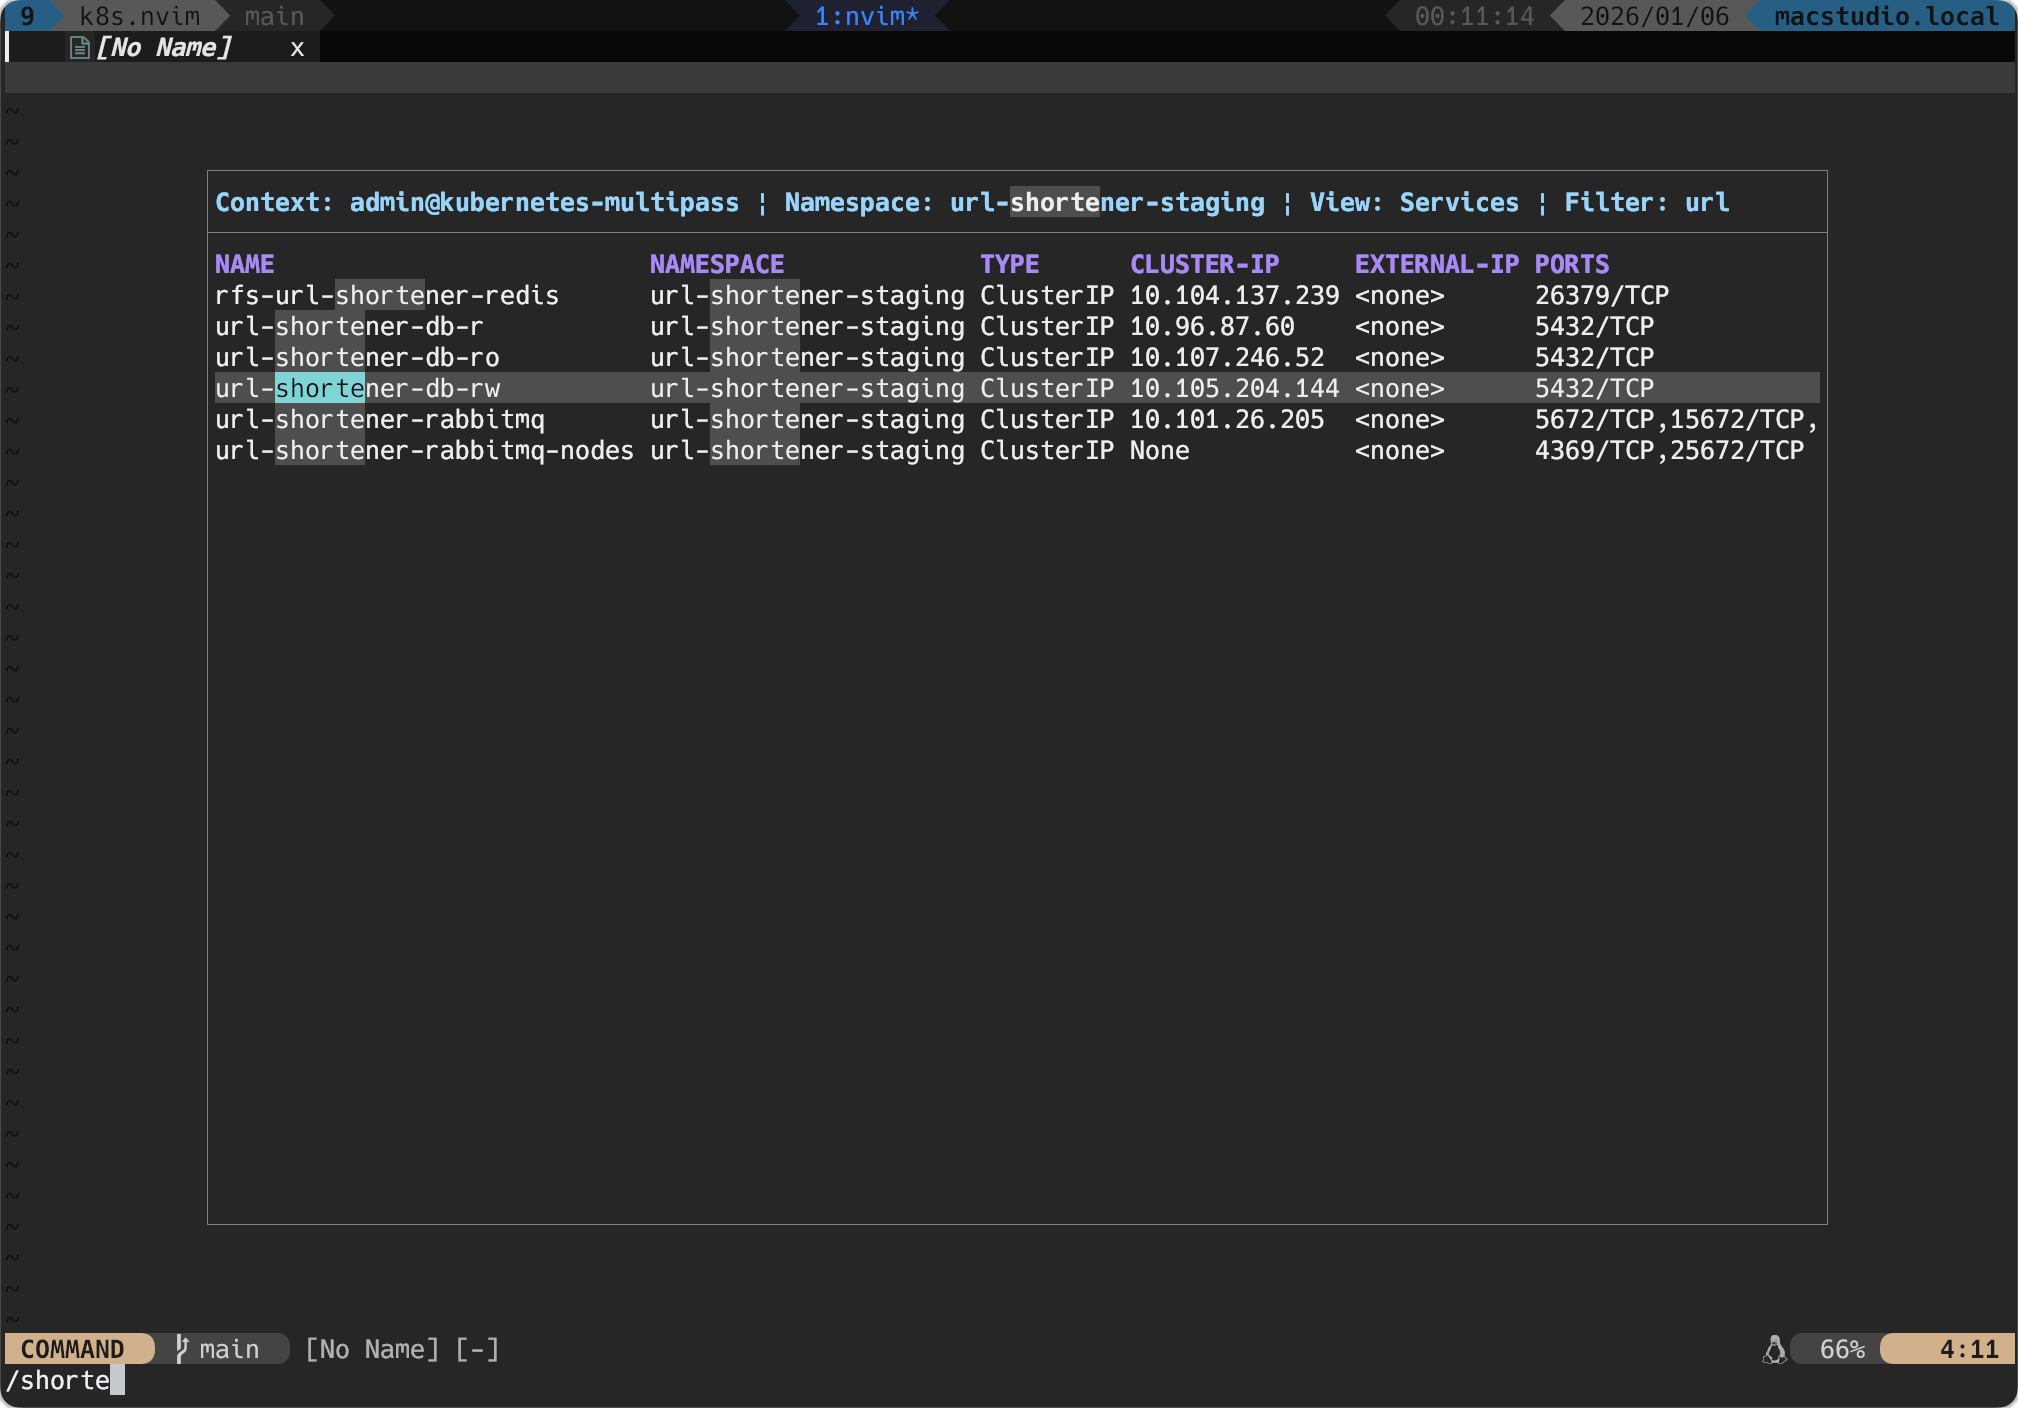This screenshot has height=1408, width=2018.
Task: Switch to the 1:nvim* tmux window
Action: click(x=866, y=15)
